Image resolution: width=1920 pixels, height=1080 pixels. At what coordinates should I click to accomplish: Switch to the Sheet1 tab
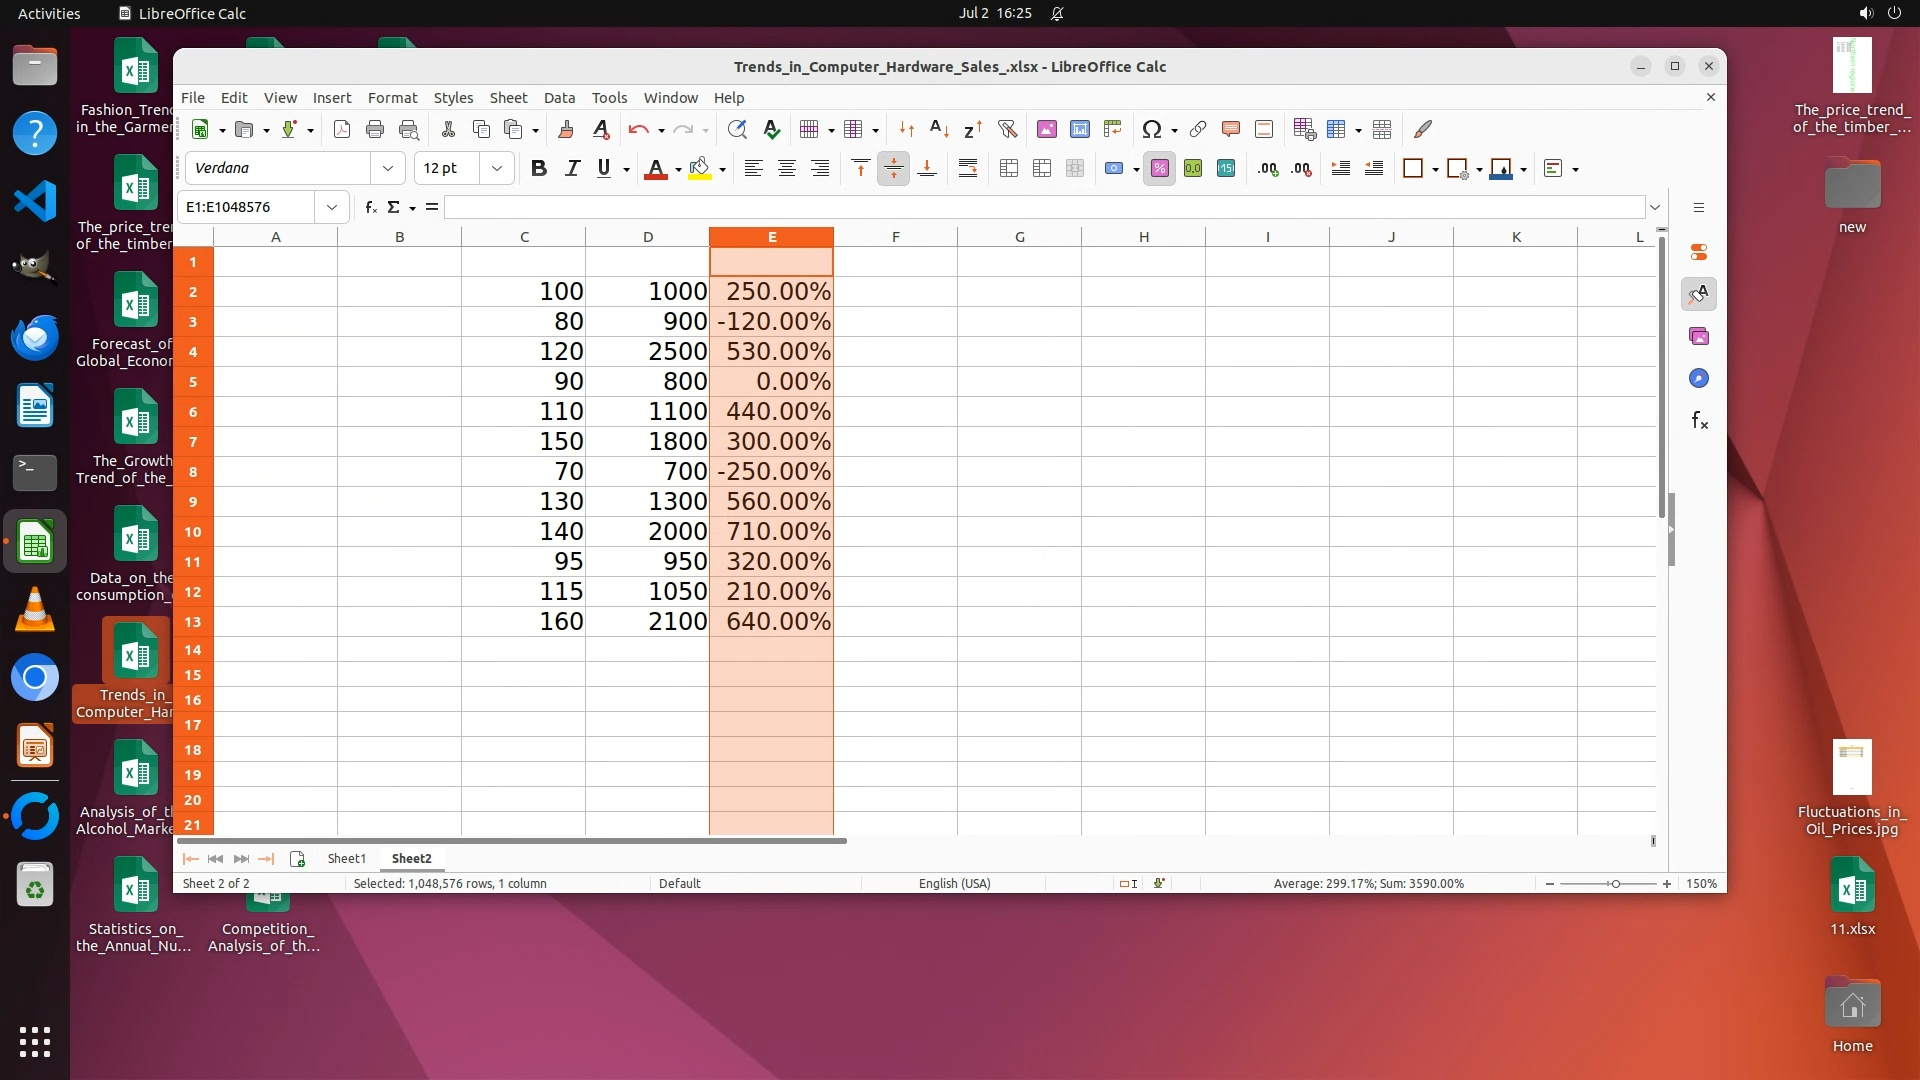[x=346, y=858]
